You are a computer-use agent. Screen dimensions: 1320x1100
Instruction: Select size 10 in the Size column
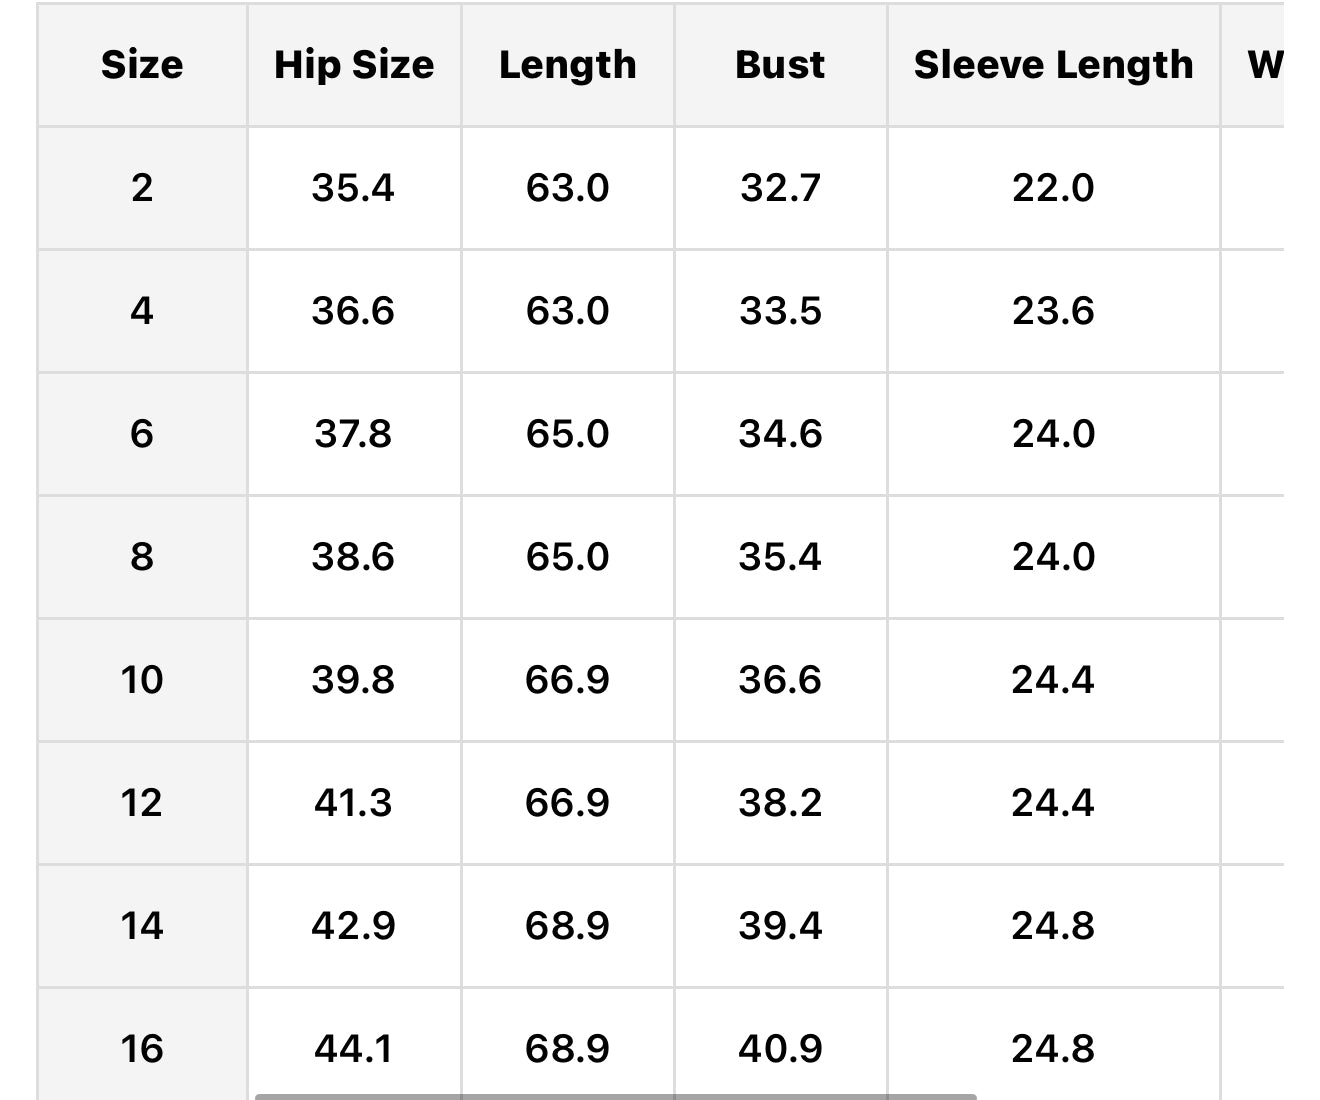[x=142, y=680]
